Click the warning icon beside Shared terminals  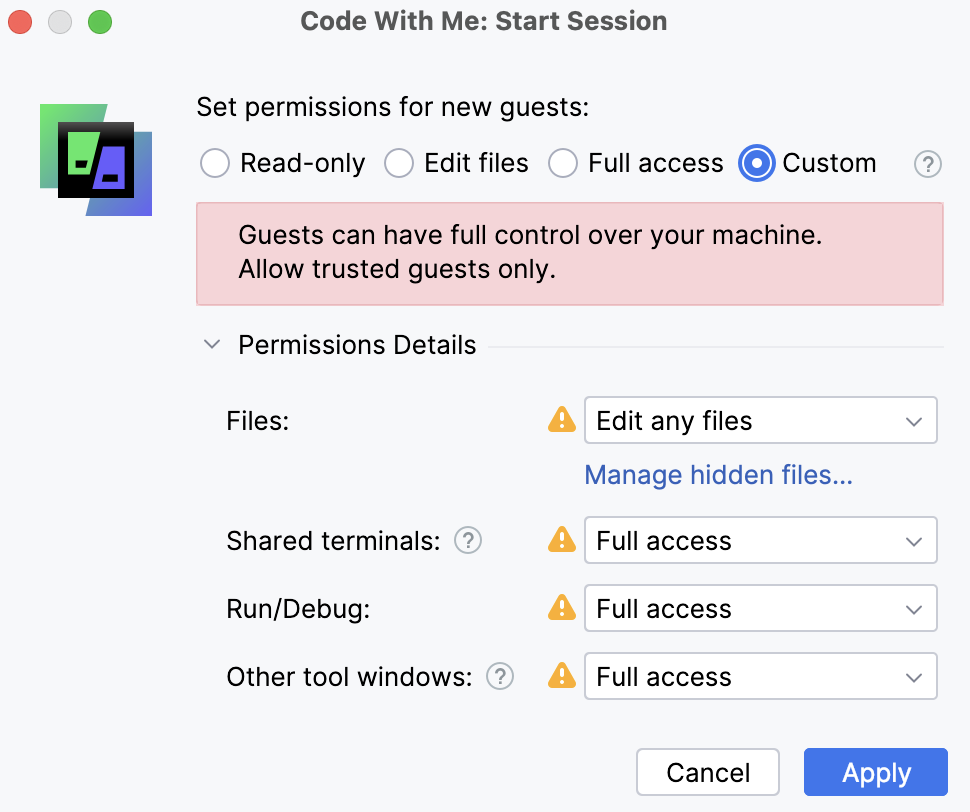tap(561, 540)
